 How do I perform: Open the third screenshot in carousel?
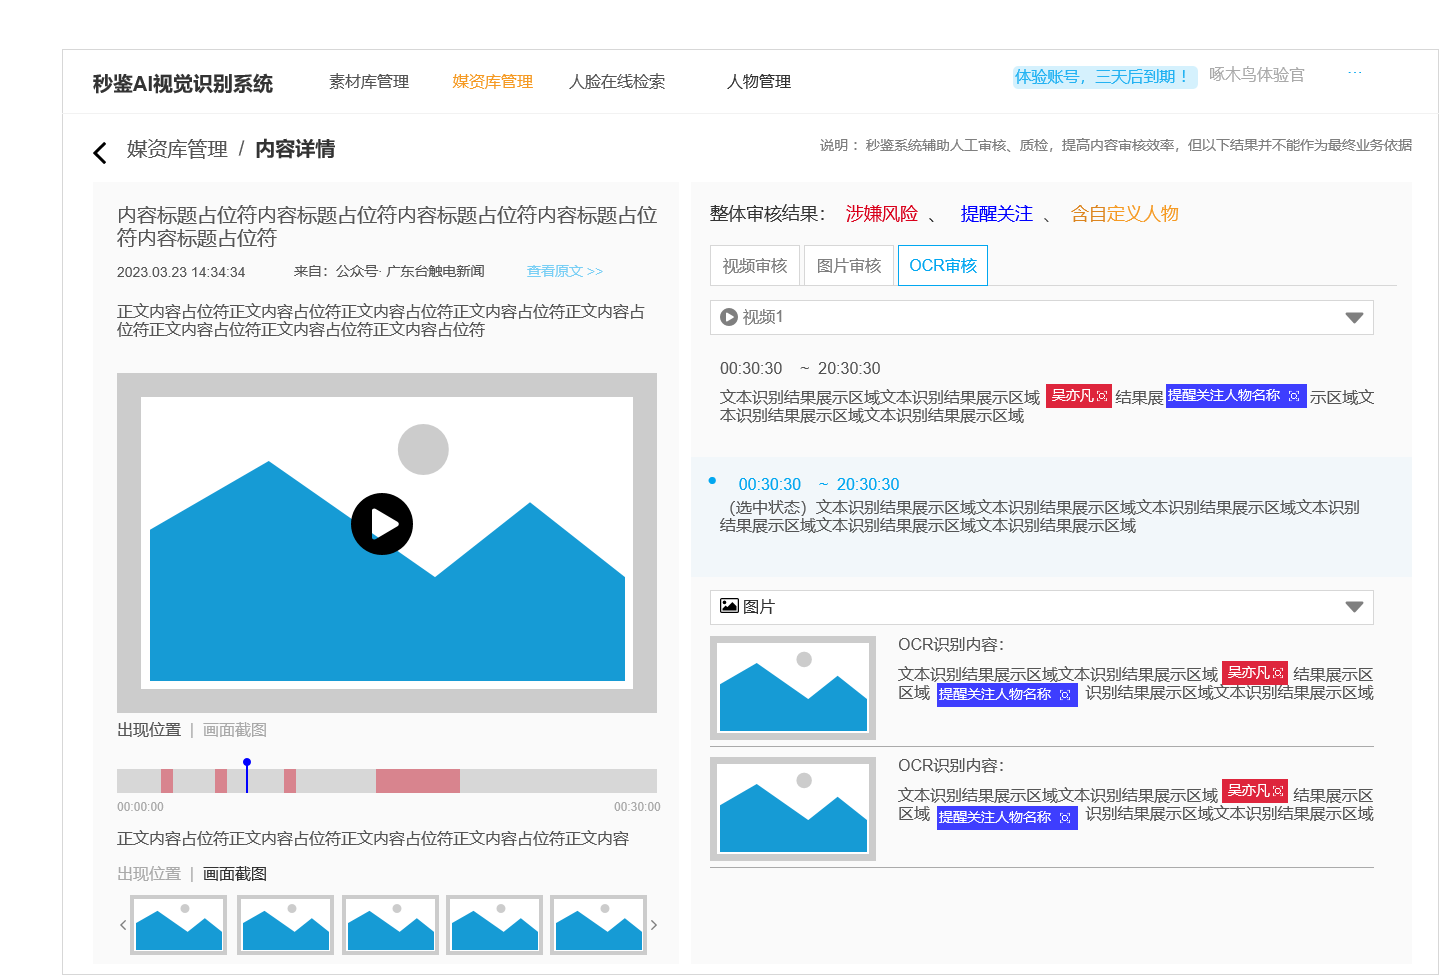point(391,925)
